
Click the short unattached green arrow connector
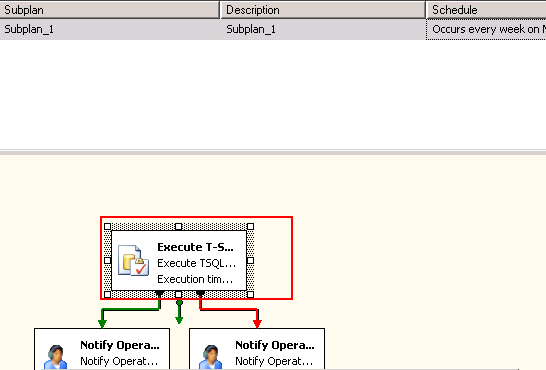179,313
